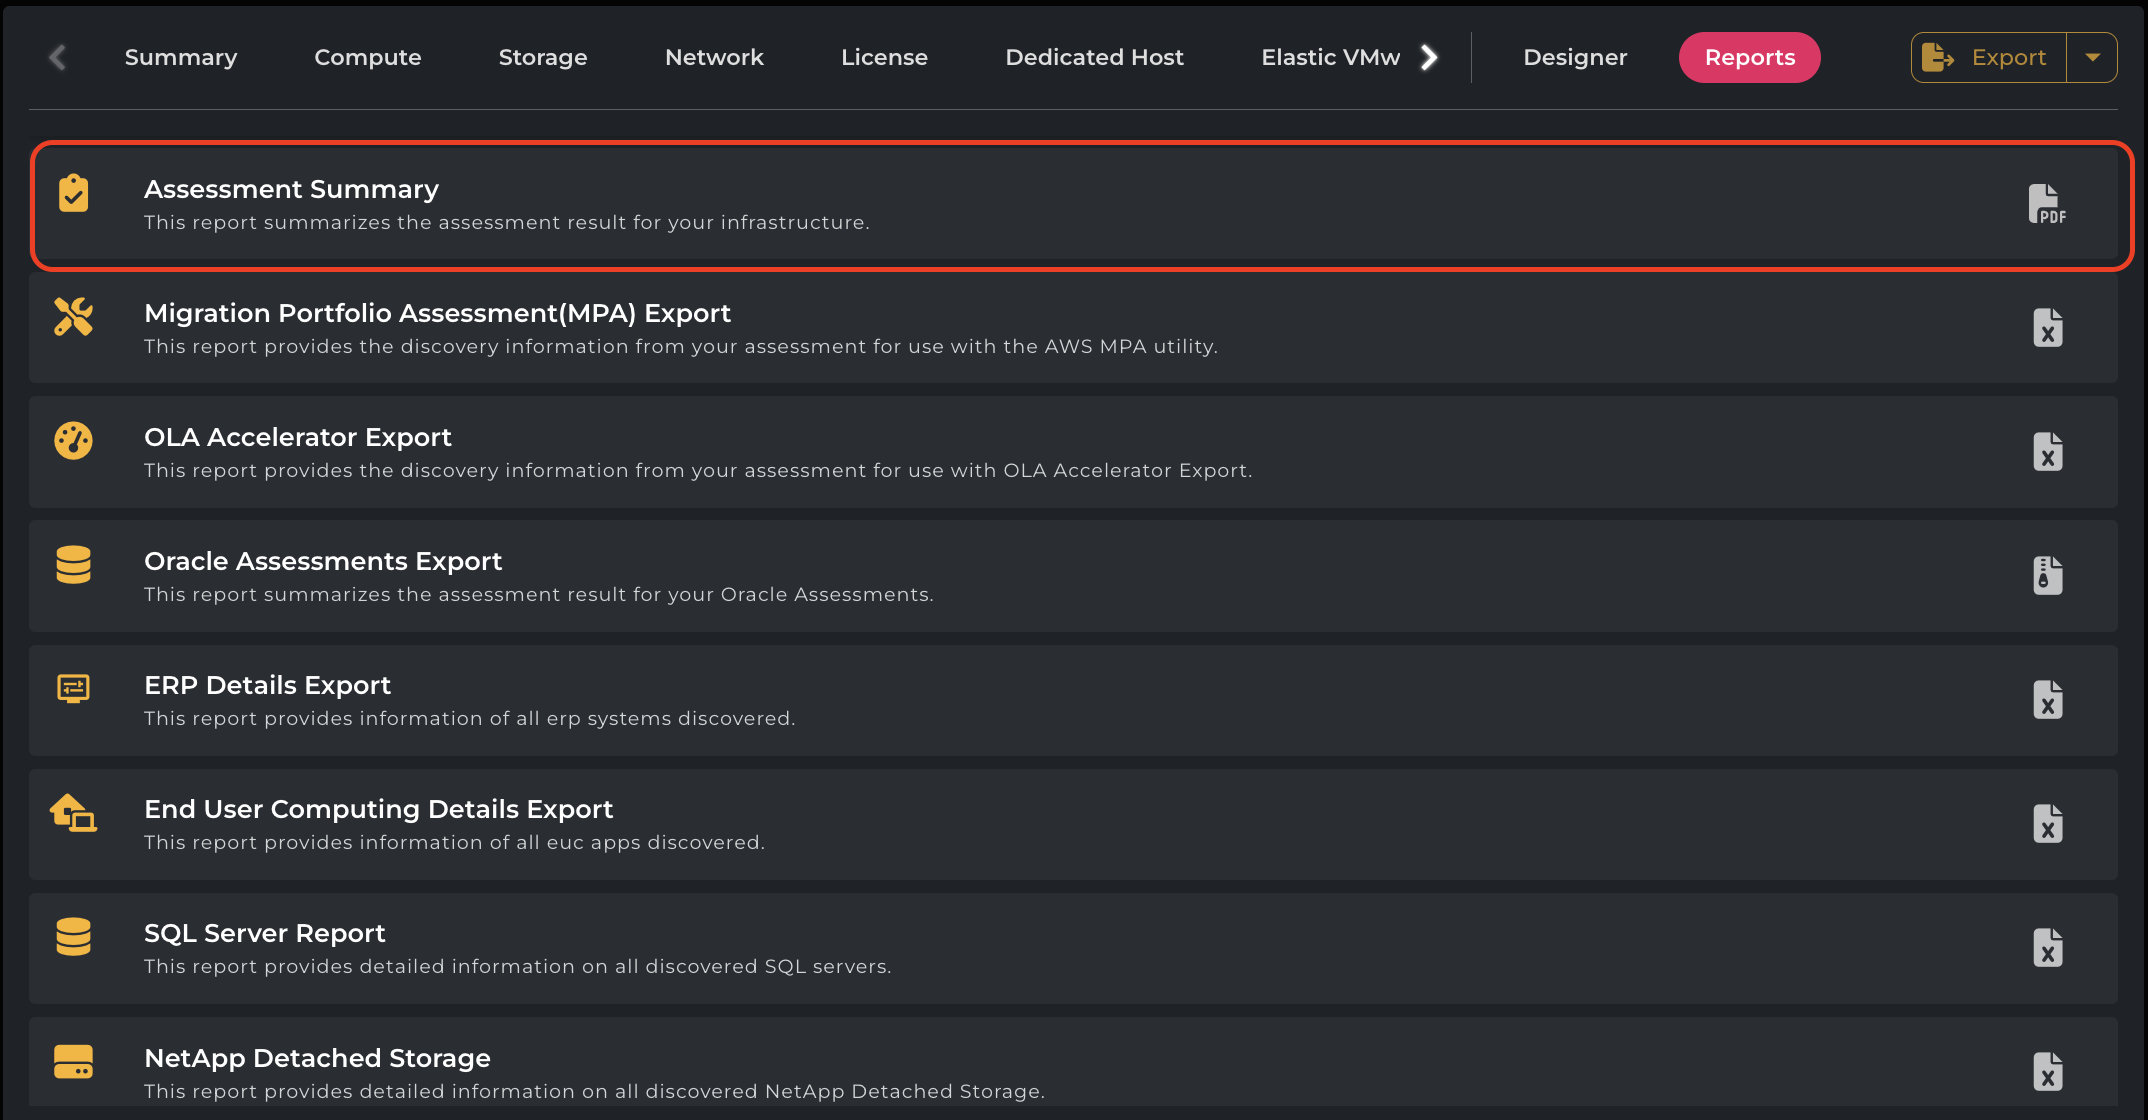The height and width of the screenshot is (1120, 2148).
Task: Download Oracle Assessments Export zip file
Action: (2047, 576)
